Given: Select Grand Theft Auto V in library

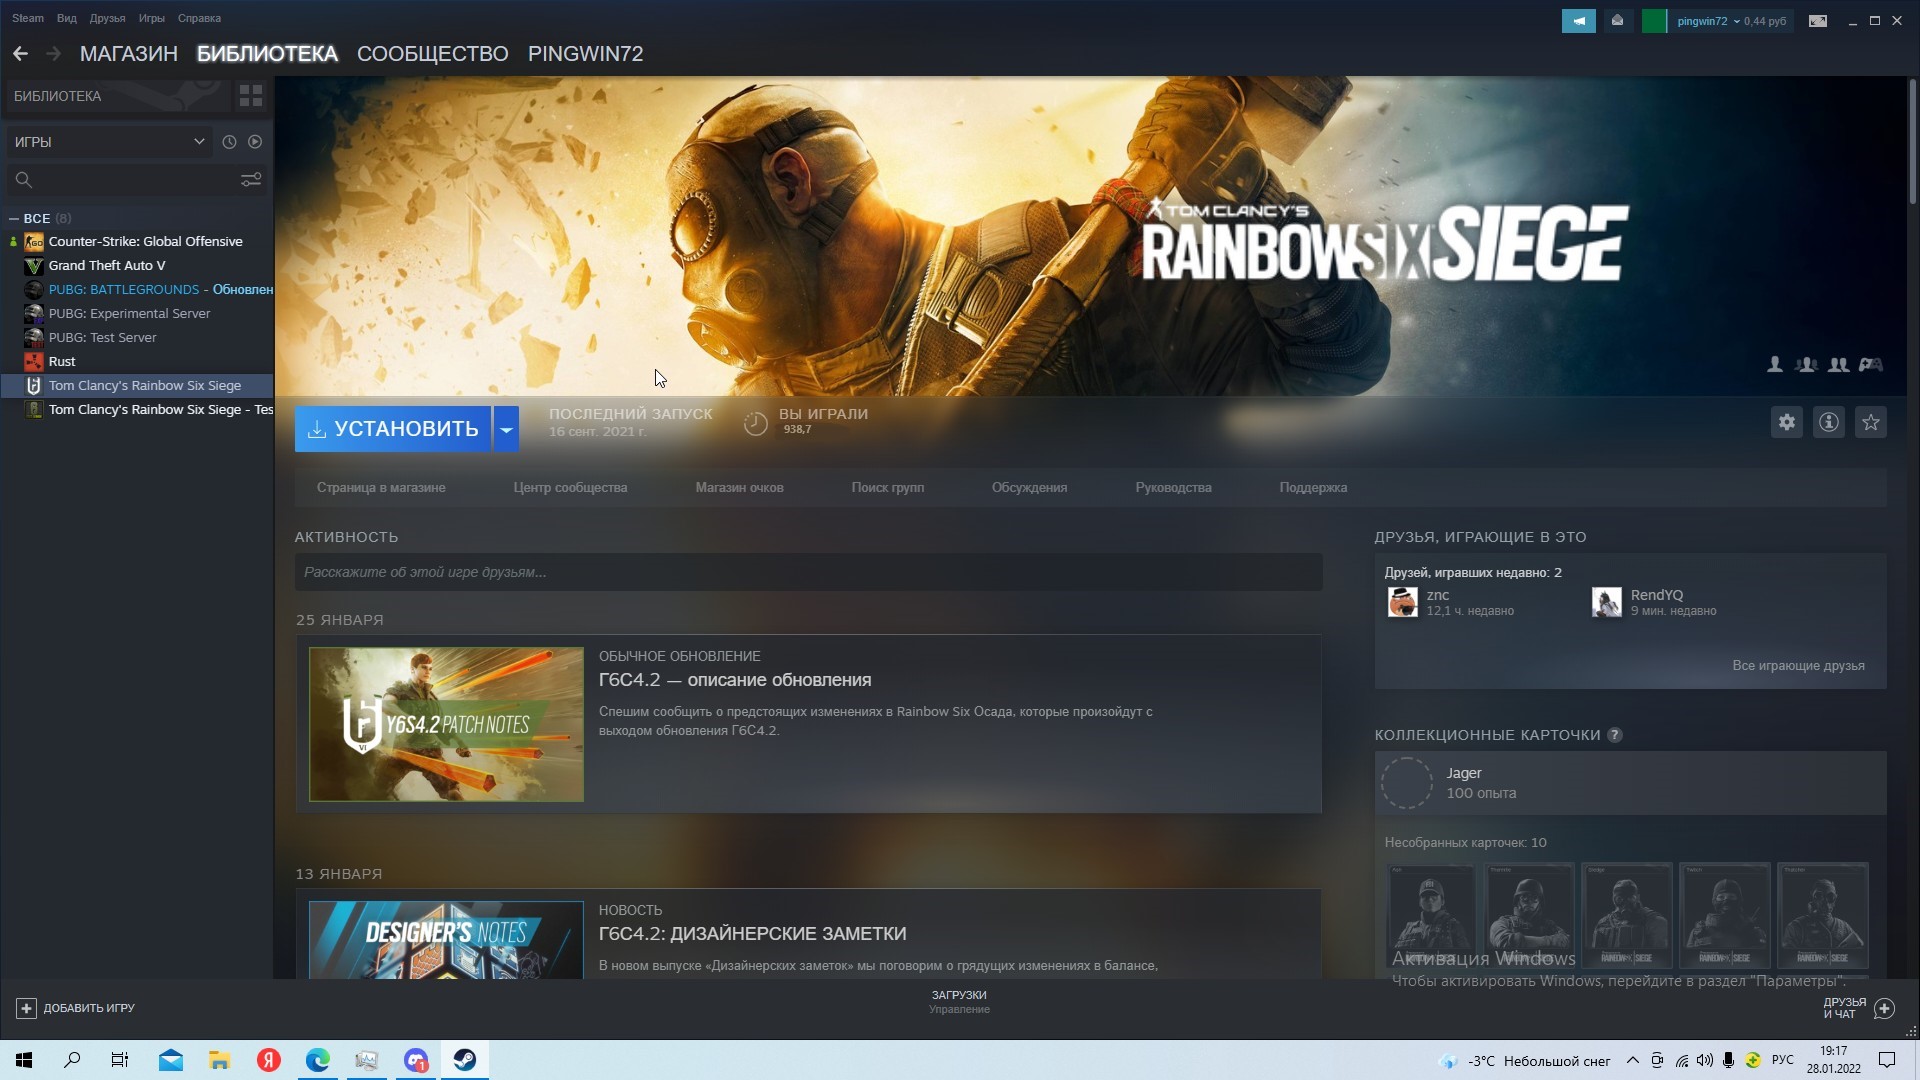Looking at the screenshot, I should click(x=107, y=266).
